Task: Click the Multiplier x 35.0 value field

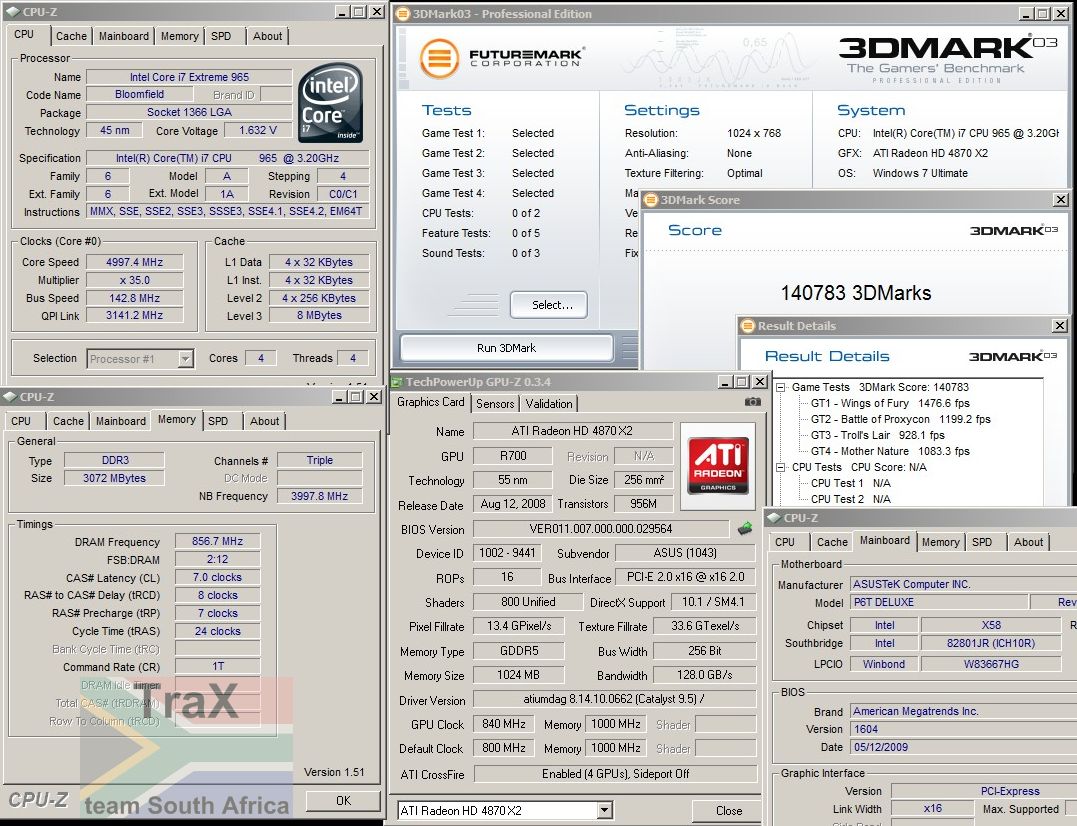Action: coord(135,280)
